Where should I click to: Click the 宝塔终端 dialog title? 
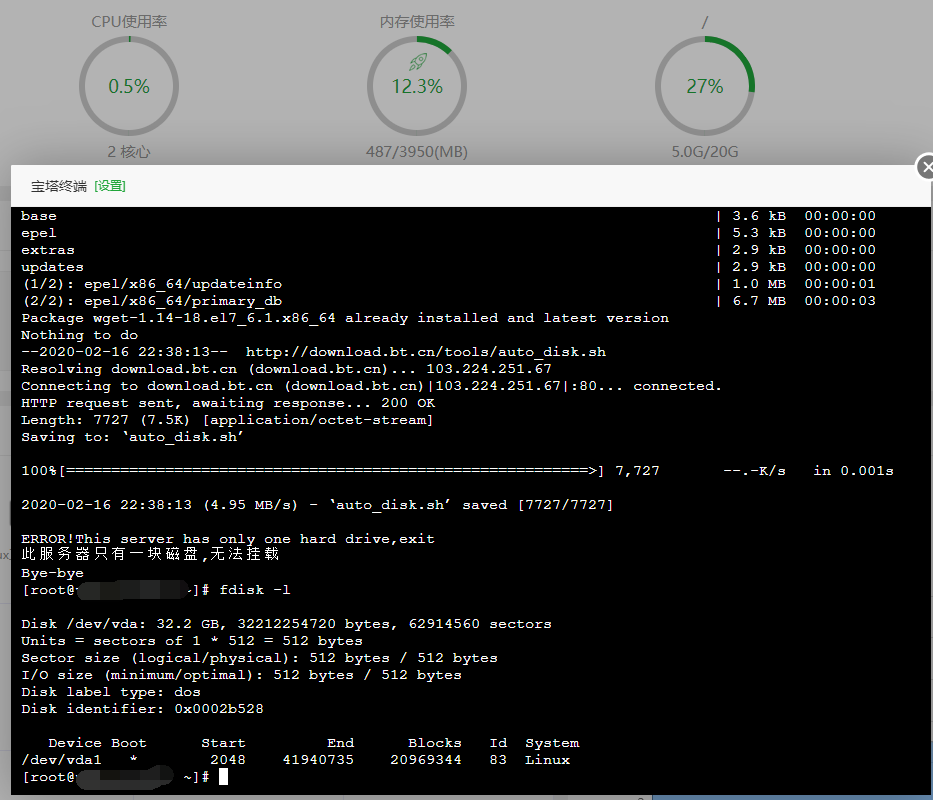point(59,186)
